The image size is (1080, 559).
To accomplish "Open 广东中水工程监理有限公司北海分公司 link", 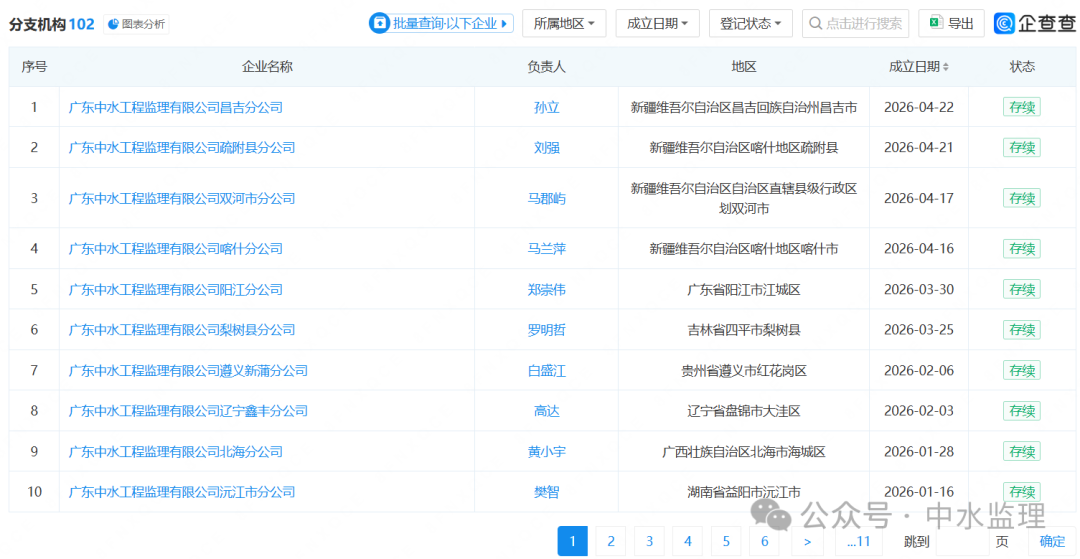I will [x=176, y=452].
